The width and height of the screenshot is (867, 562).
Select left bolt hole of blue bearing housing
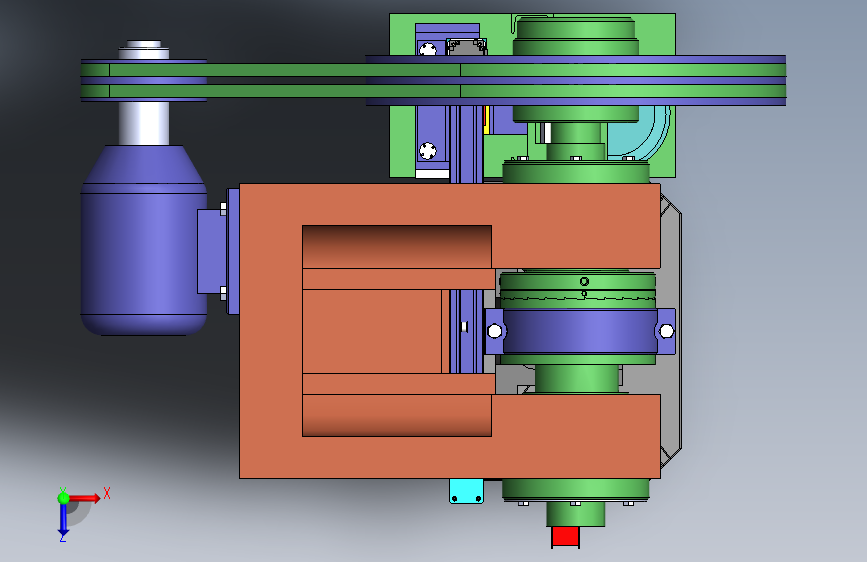[x=495, y=331]
